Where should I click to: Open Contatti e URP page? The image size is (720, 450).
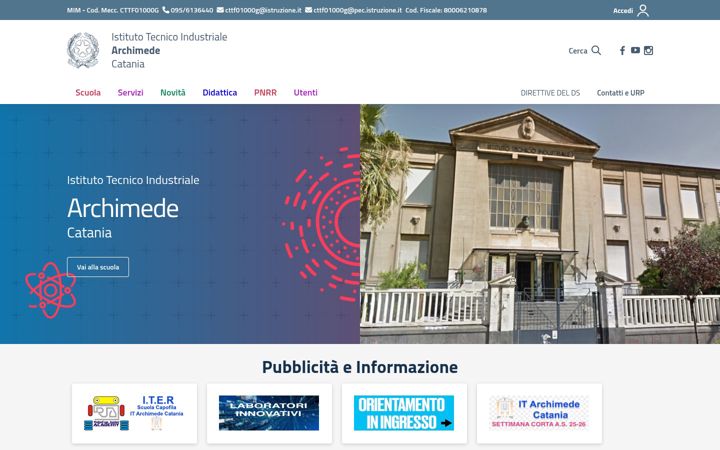[620, 93]
